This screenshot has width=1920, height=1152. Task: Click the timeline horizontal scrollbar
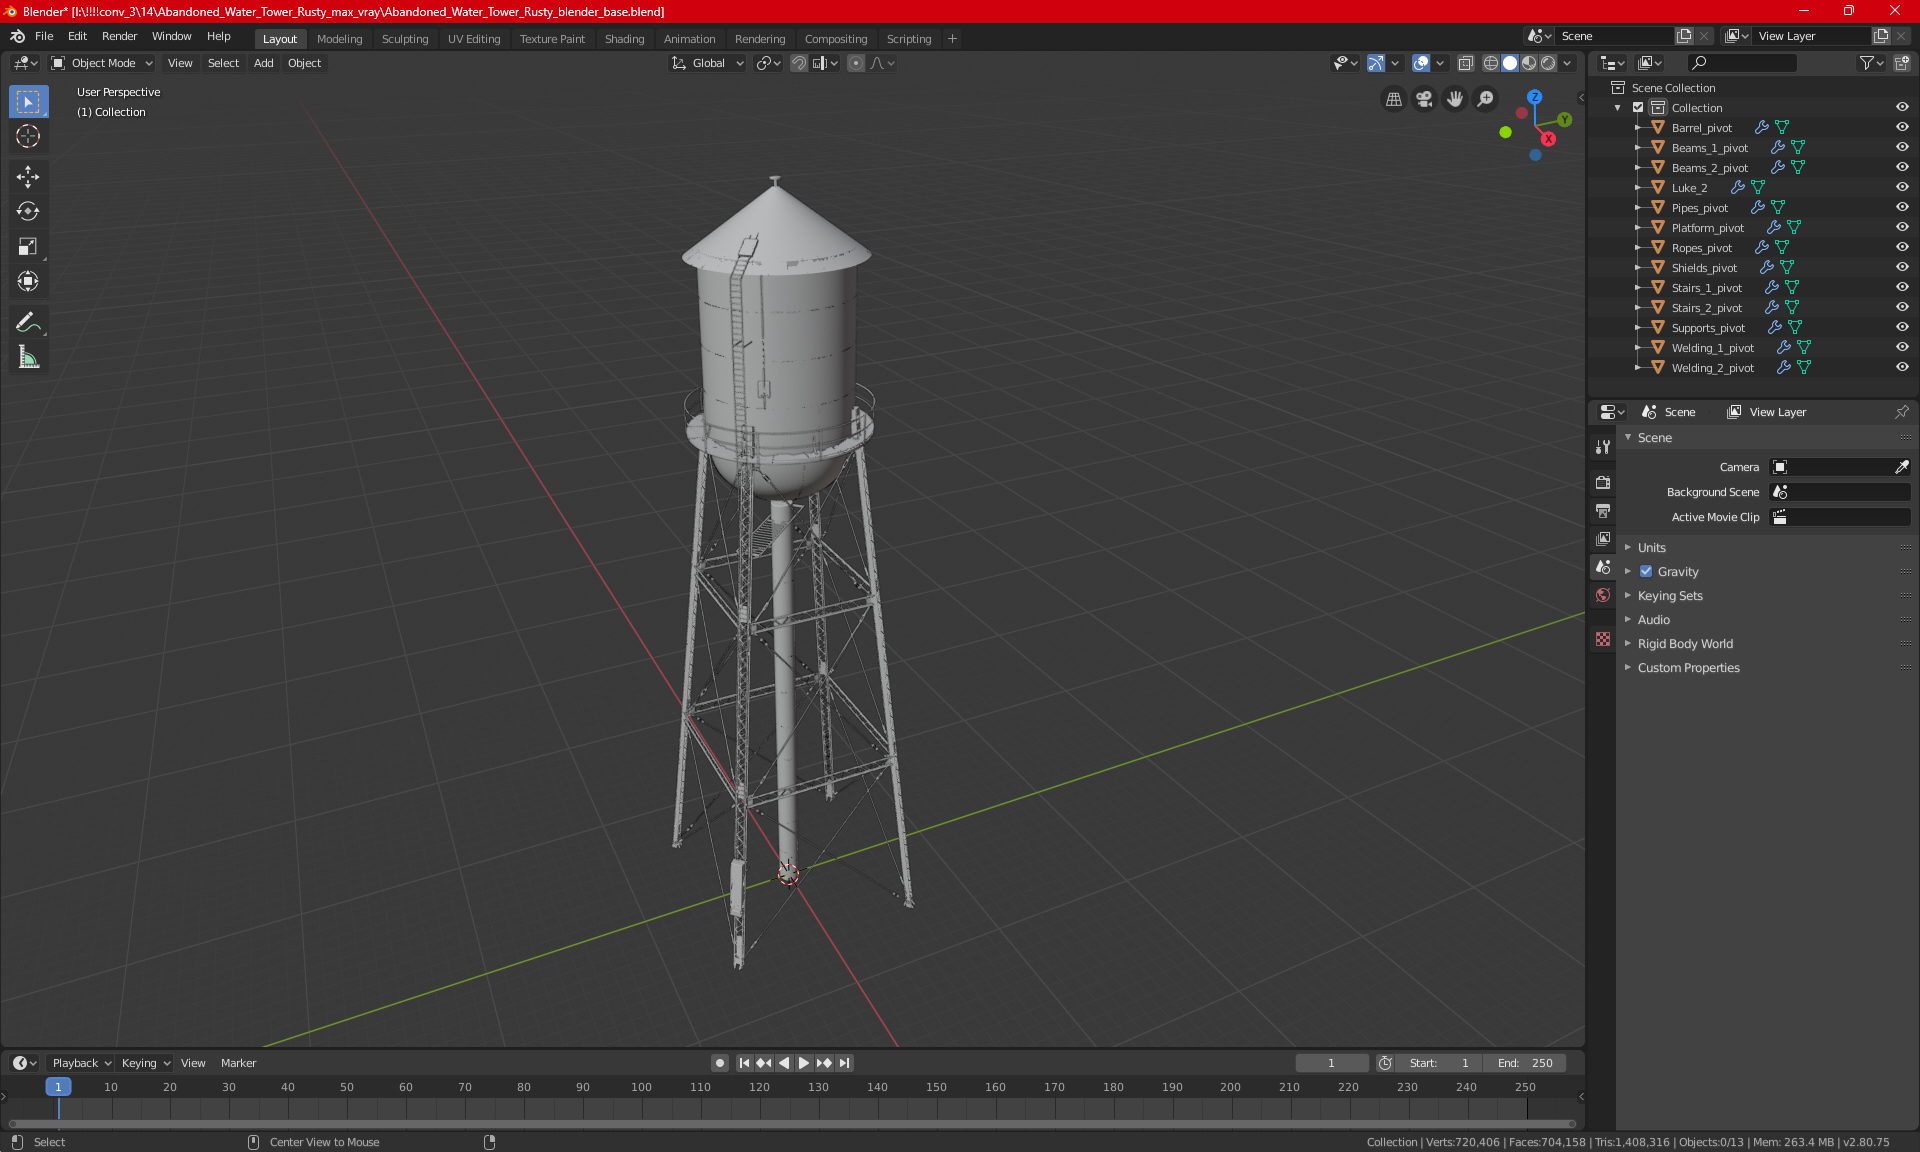tap(792, 1124)
